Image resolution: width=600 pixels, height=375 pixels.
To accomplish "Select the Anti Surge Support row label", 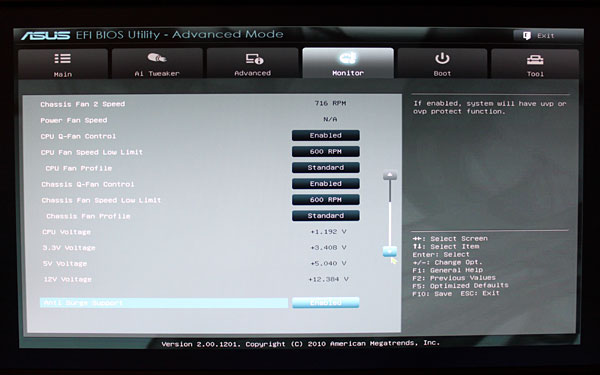I will tap(83, 303).
